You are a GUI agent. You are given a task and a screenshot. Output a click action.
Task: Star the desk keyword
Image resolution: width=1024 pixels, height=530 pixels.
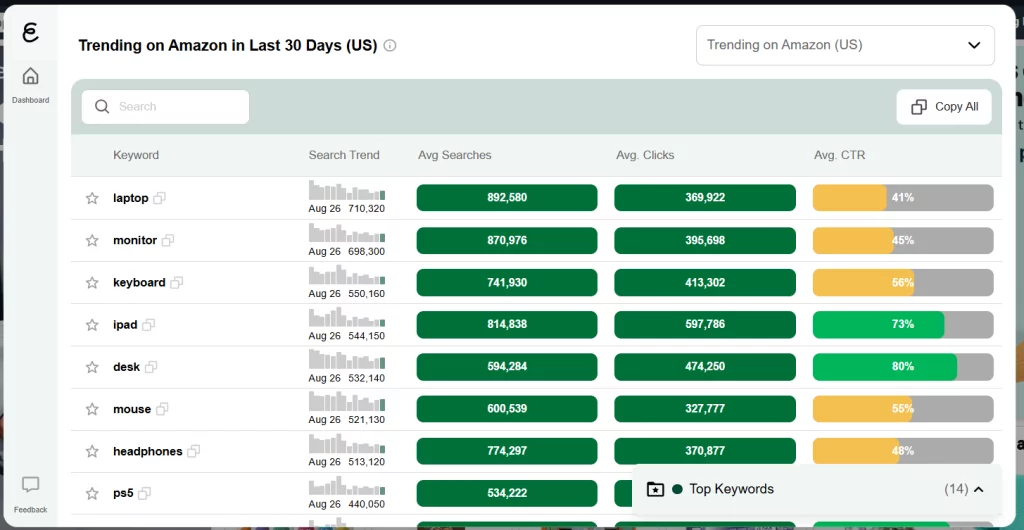coord(92,367)
